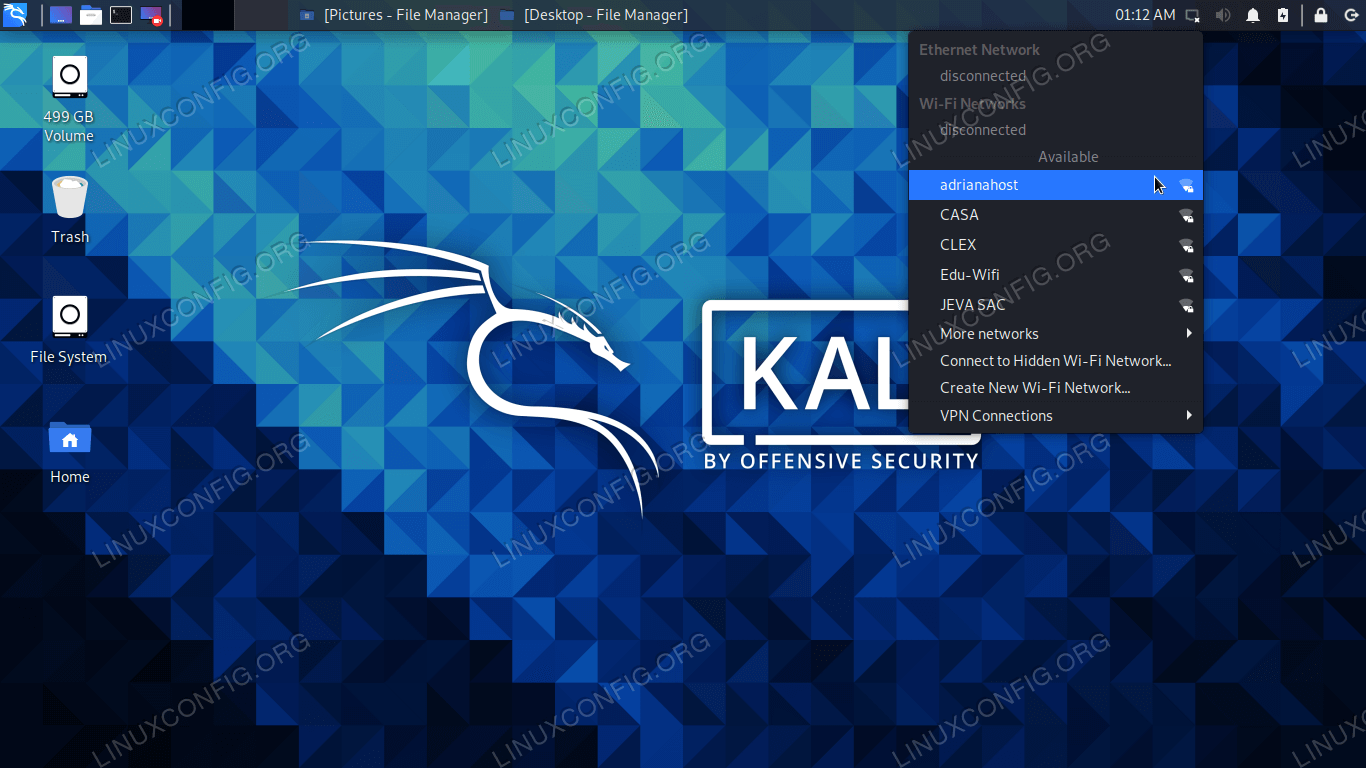Switch to the Pictures File Manager window
Screen dimensions: 1366x768
pyautogui.click(x=392, y=15)
